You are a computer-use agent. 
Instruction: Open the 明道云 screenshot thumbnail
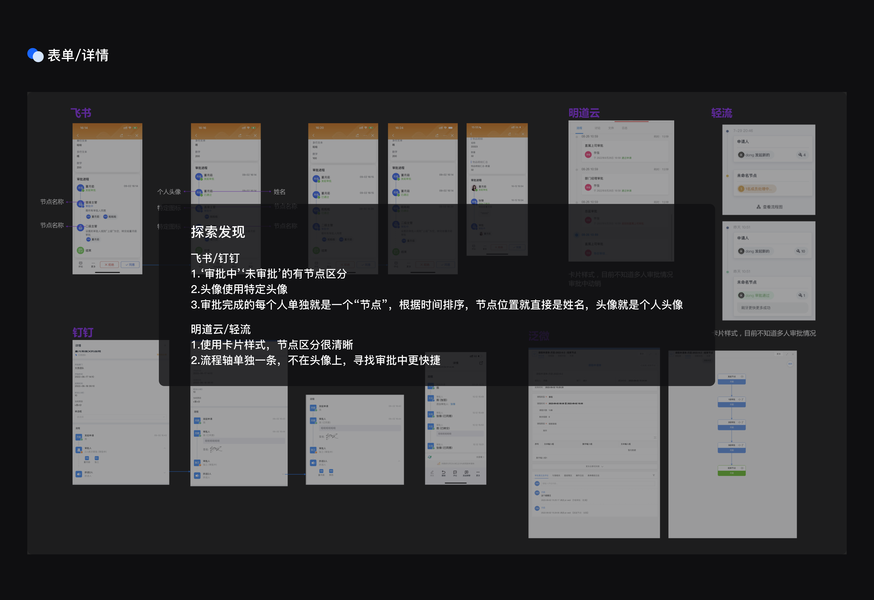(x=621, y=191)
